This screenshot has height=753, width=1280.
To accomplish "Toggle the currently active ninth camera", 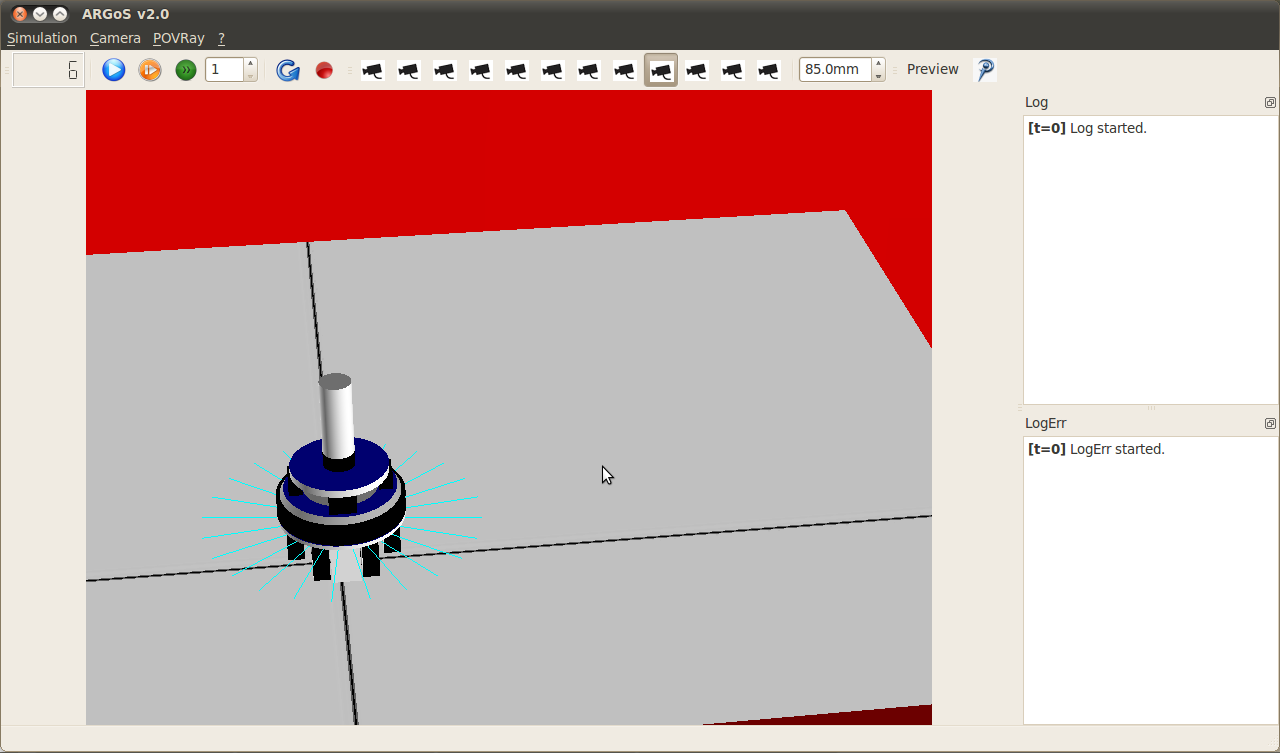I will coord(661,70).
